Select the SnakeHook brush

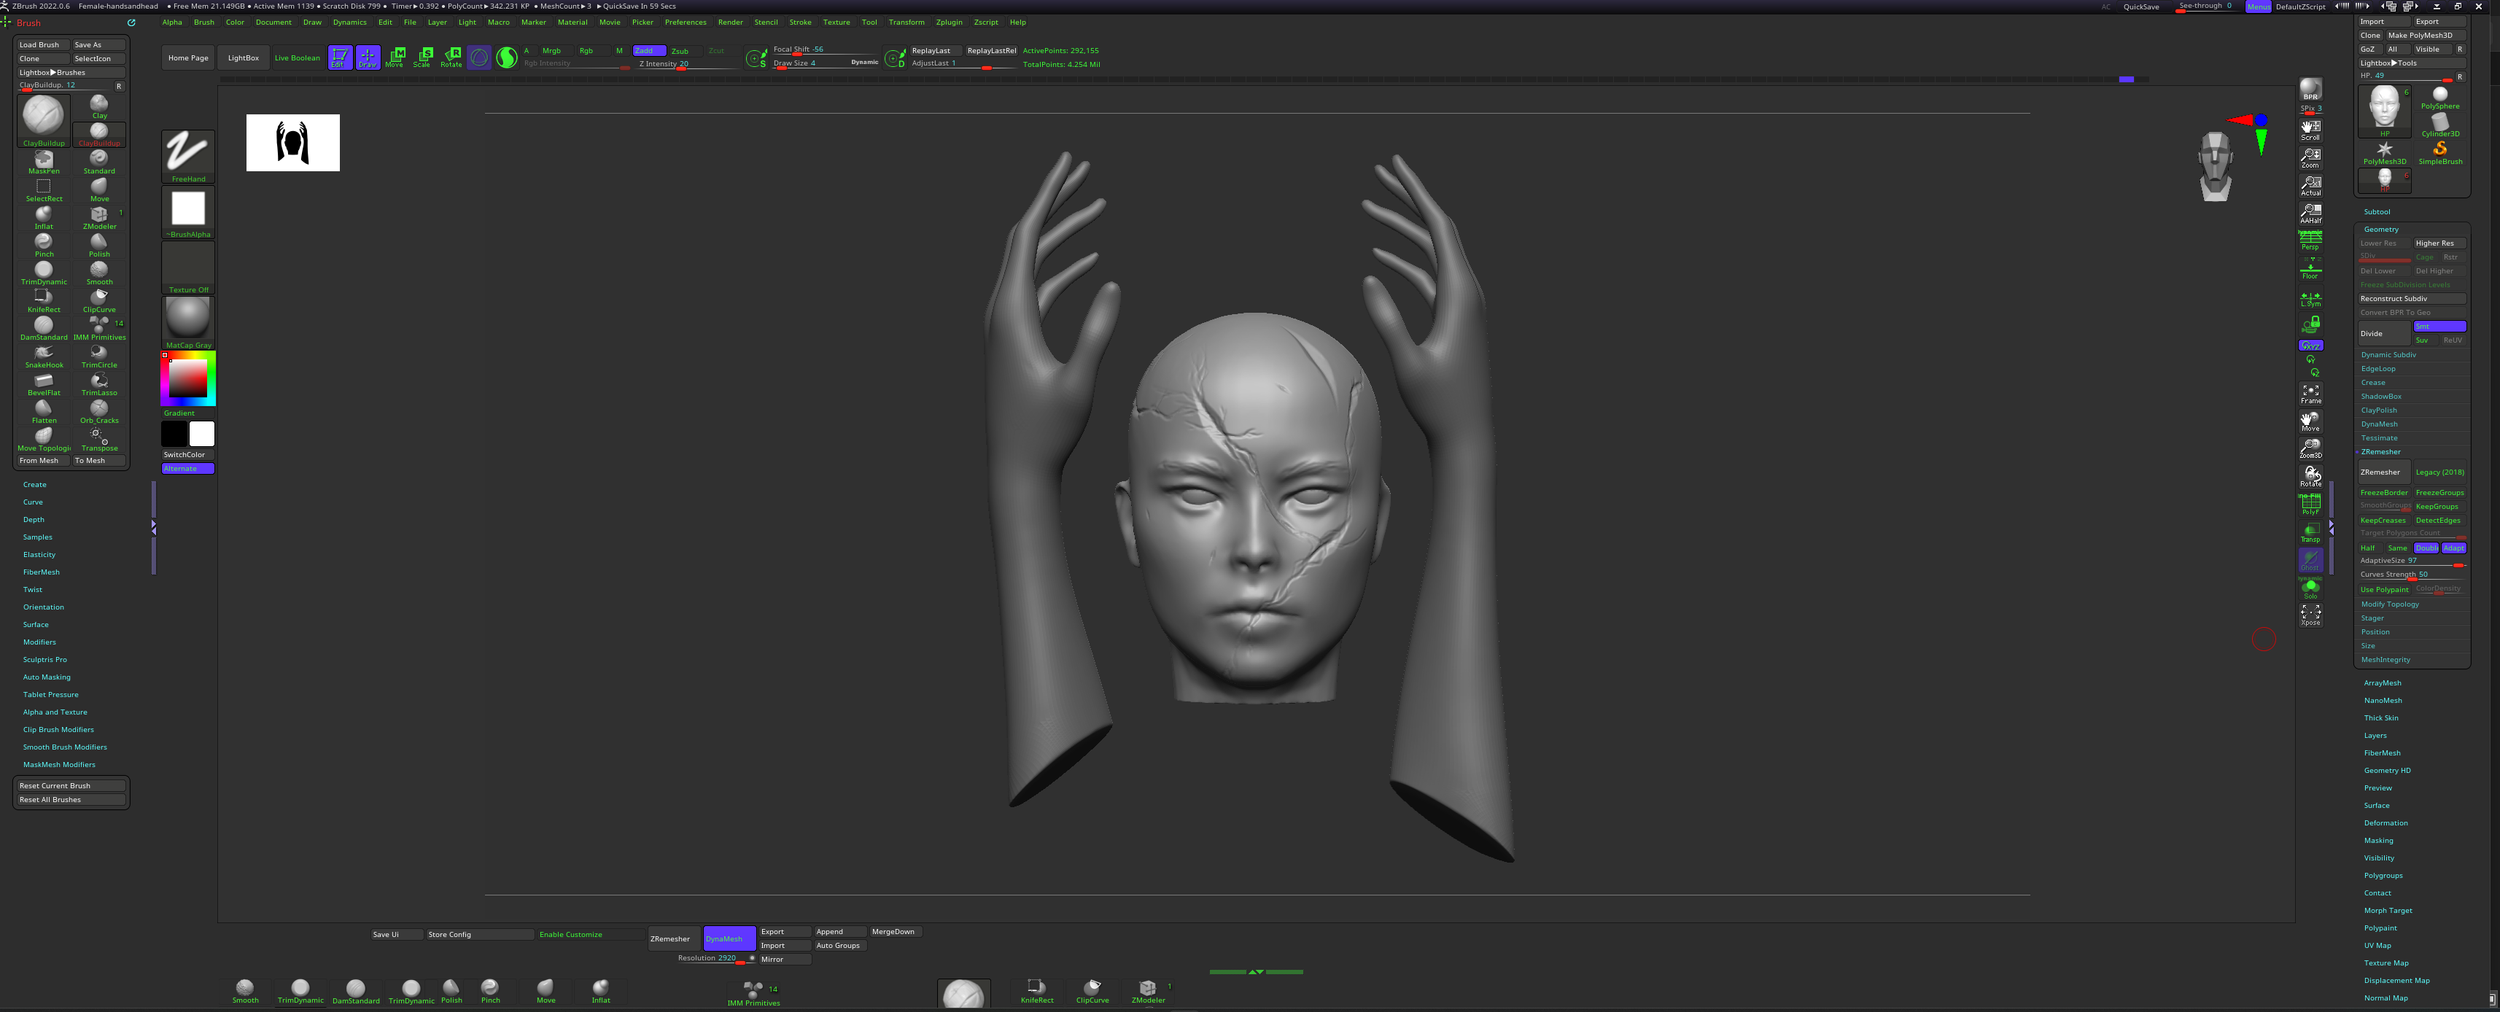pos(43,352)
